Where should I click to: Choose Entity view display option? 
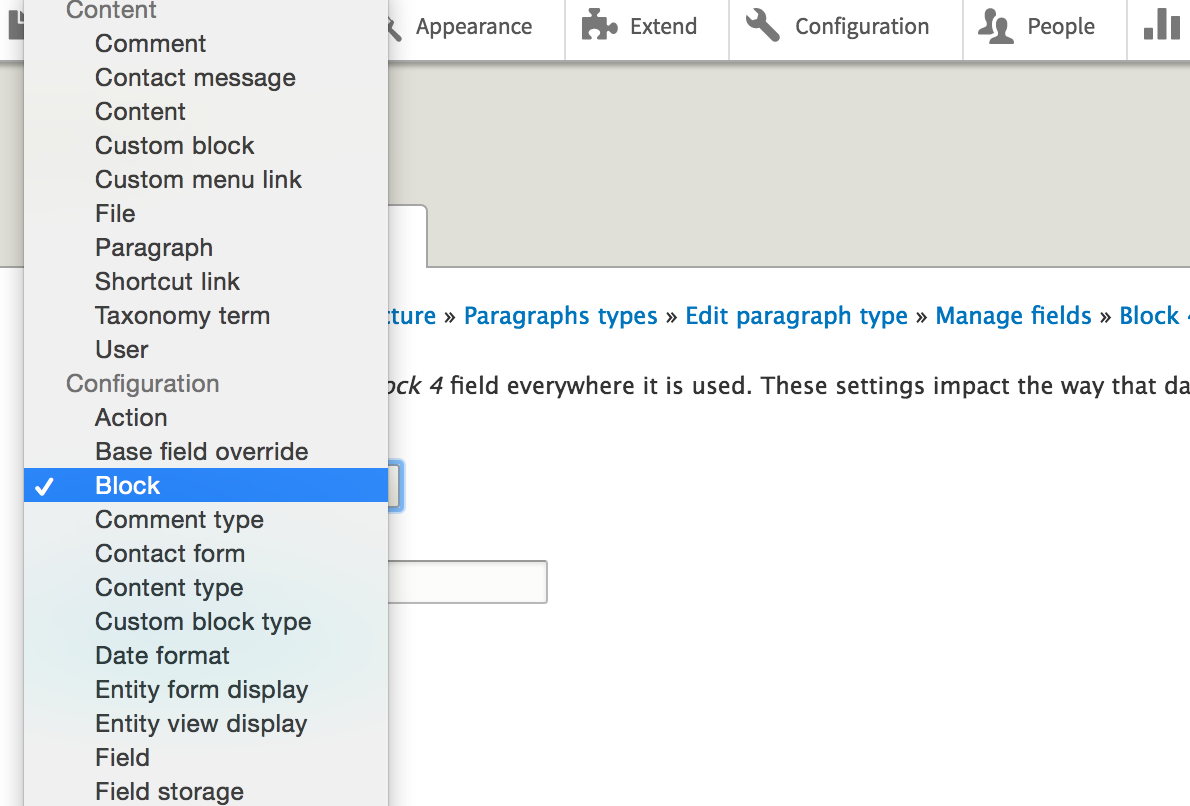click(206, 723)
